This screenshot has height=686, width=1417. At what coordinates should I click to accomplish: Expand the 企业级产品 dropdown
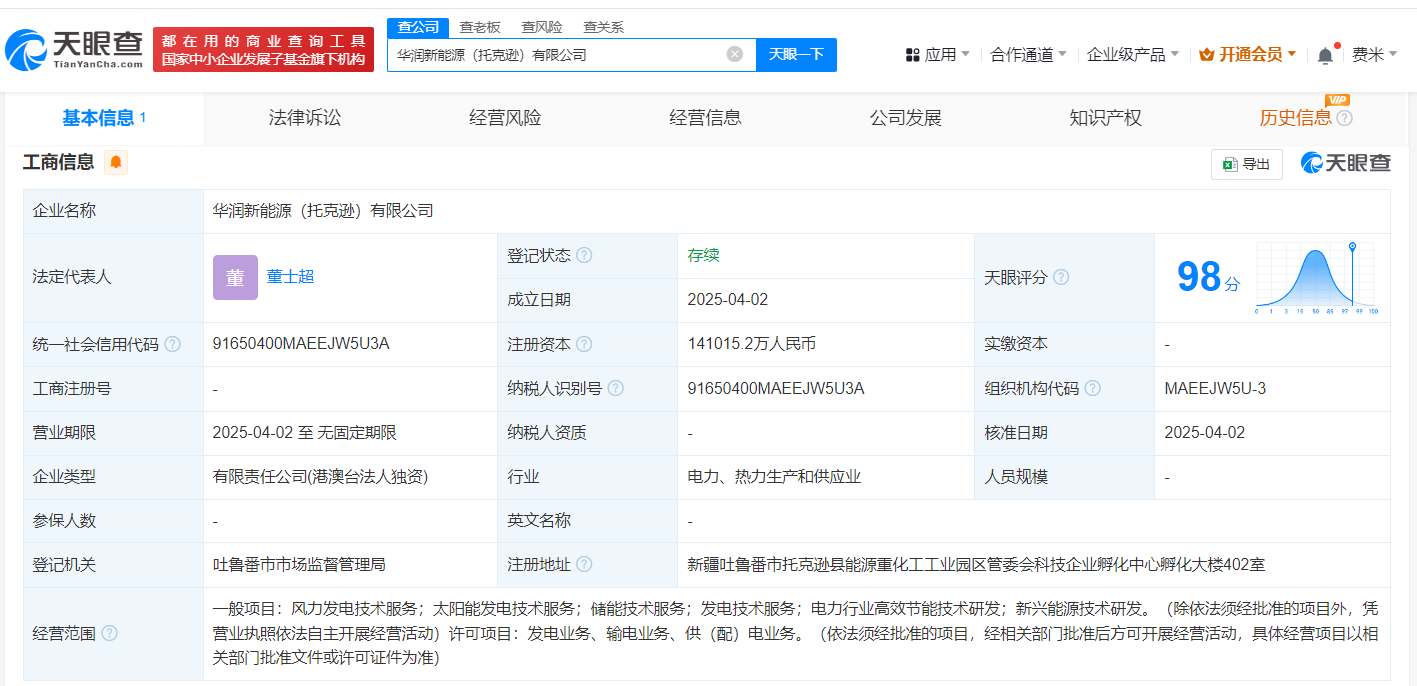click(1132, 54)
